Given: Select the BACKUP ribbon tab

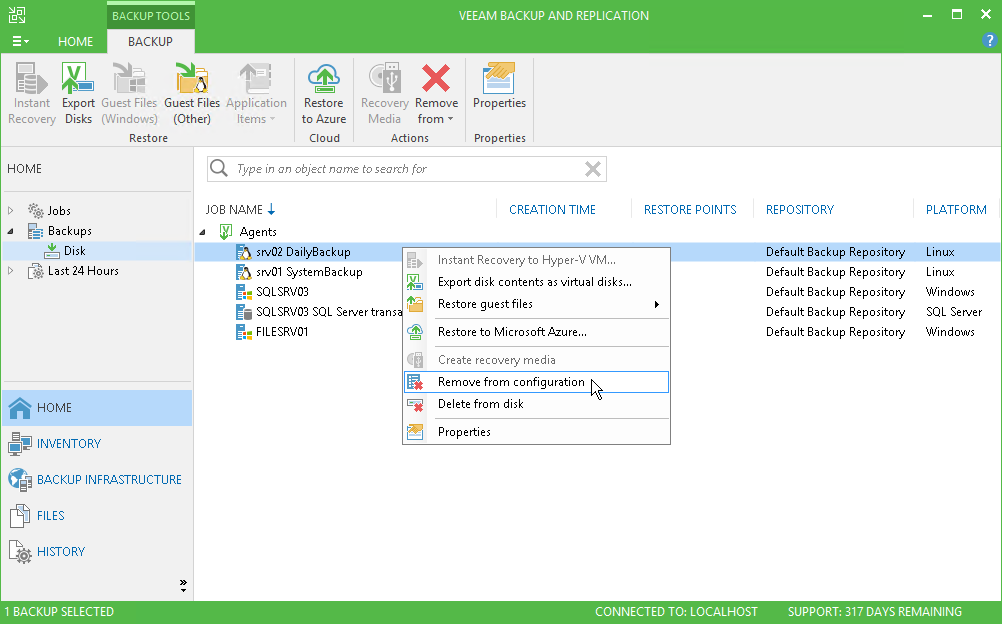Looking at the screenshot, I should [150, 42].
